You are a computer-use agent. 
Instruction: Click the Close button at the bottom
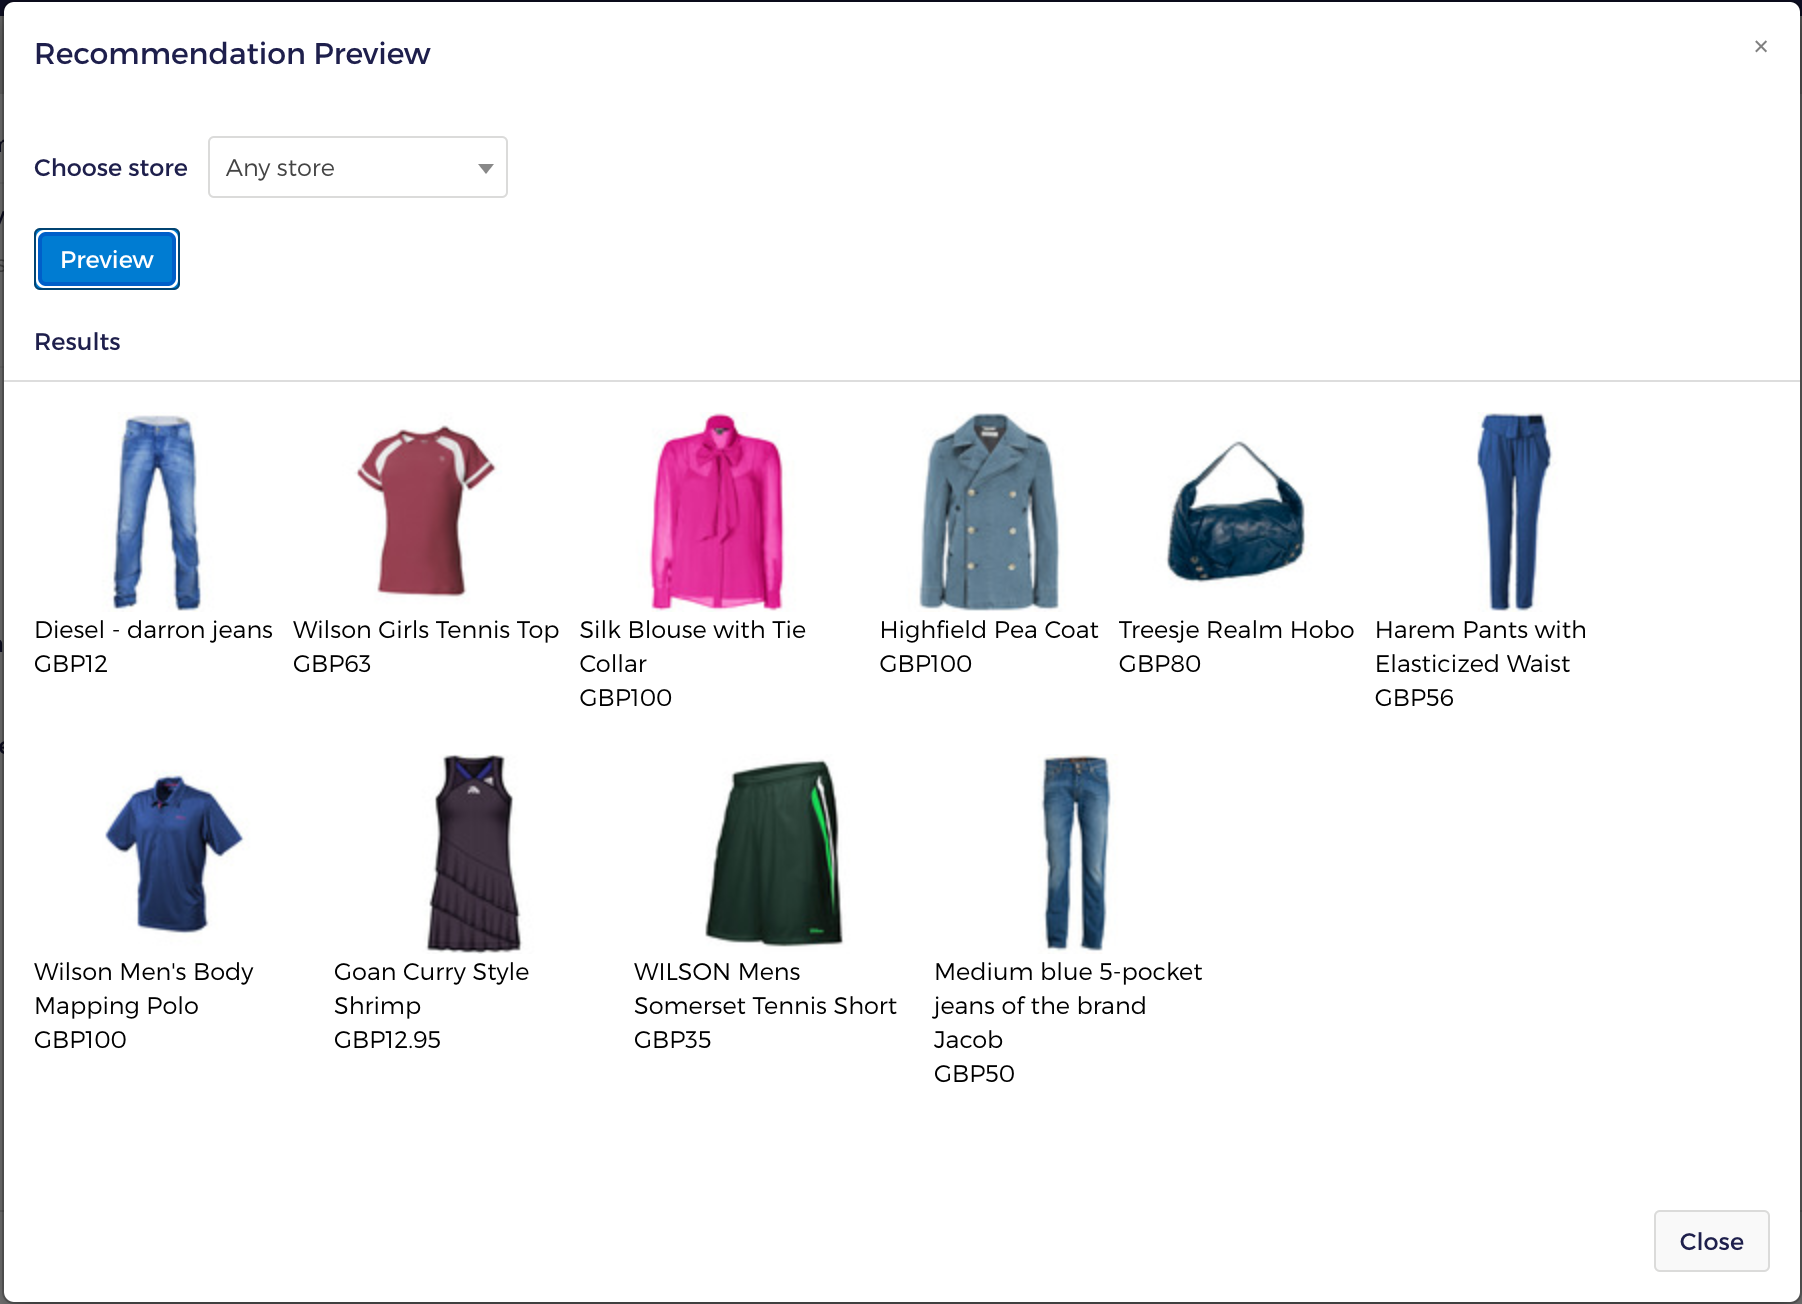[x=1711, y=1241]
